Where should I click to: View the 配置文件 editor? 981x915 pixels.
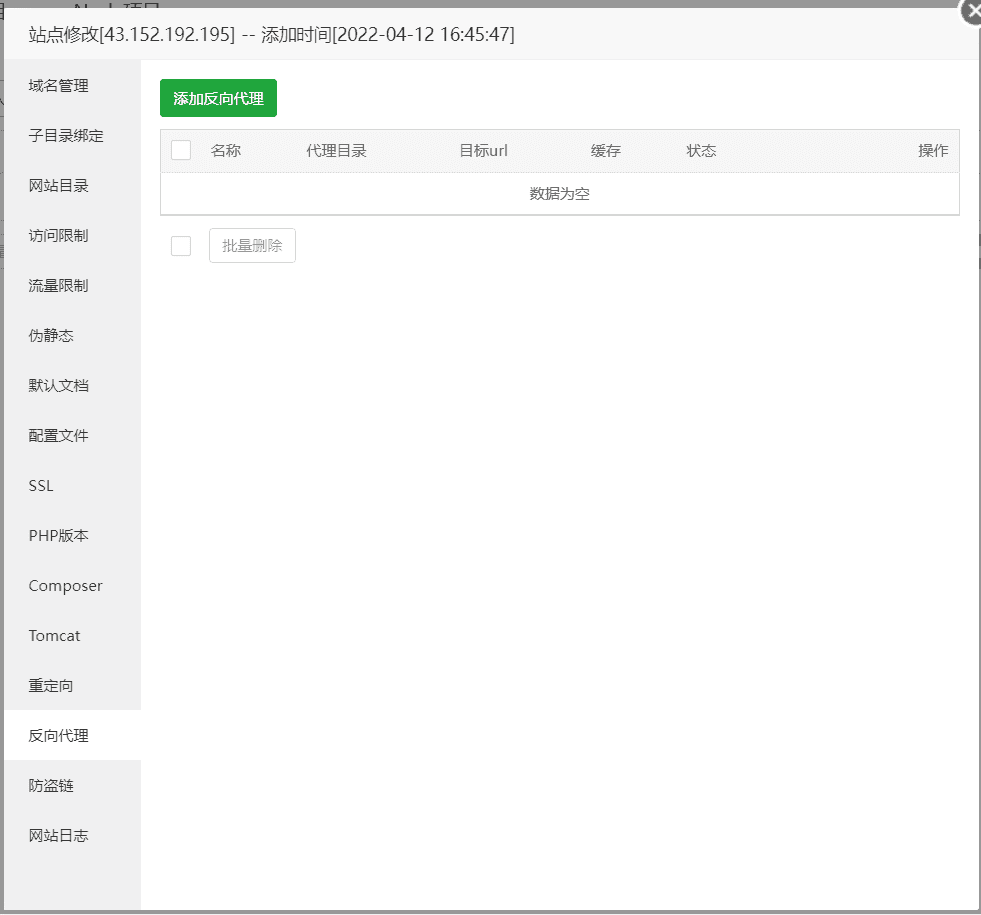point(59,435)
